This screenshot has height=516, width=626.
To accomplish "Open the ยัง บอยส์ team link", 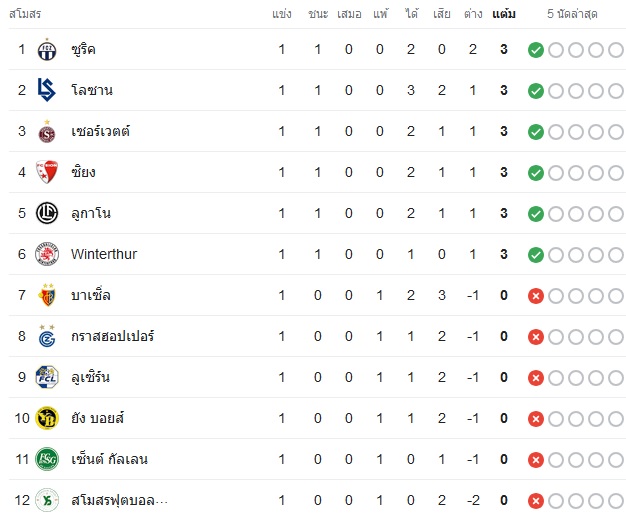I will [97, 418].
